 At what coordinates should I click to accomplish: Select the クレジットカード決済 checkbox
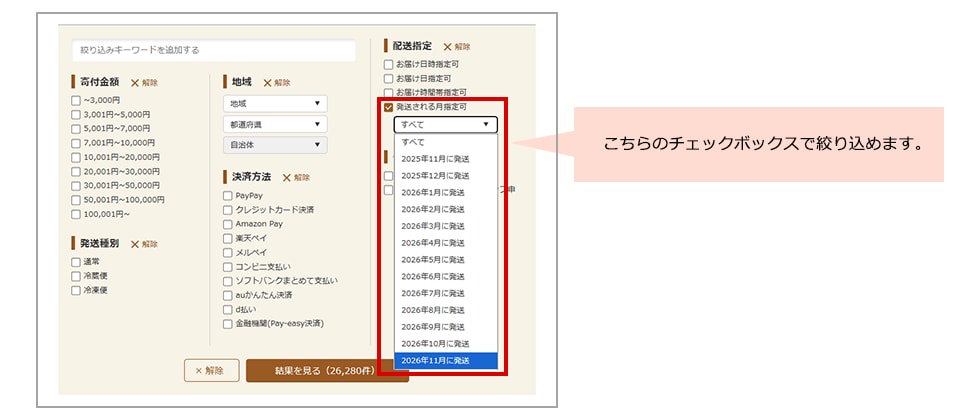click(228, 210)
